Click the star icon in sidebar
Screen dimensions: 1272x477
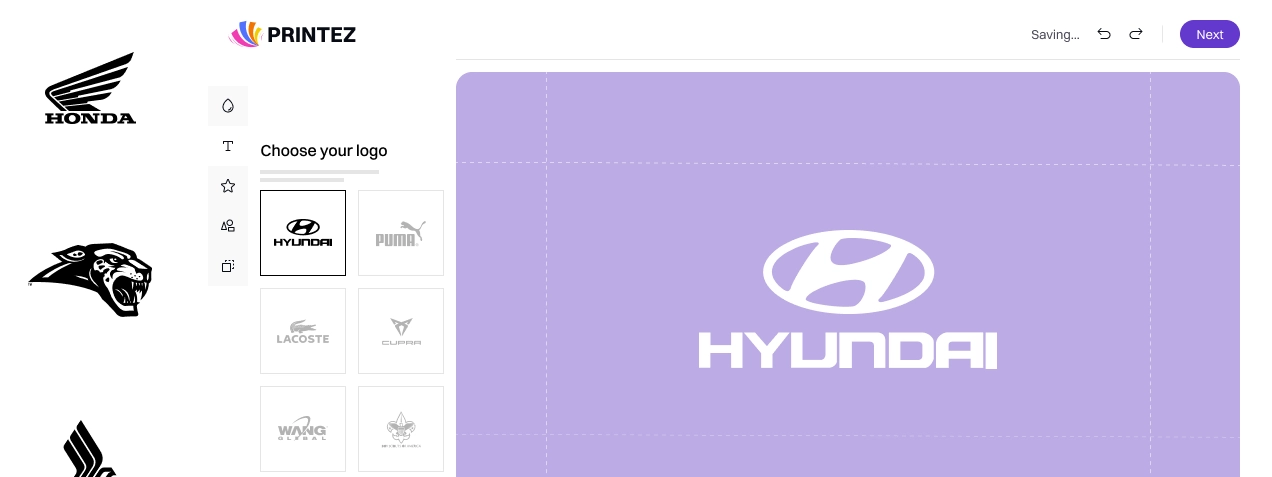tap(228, 186)
